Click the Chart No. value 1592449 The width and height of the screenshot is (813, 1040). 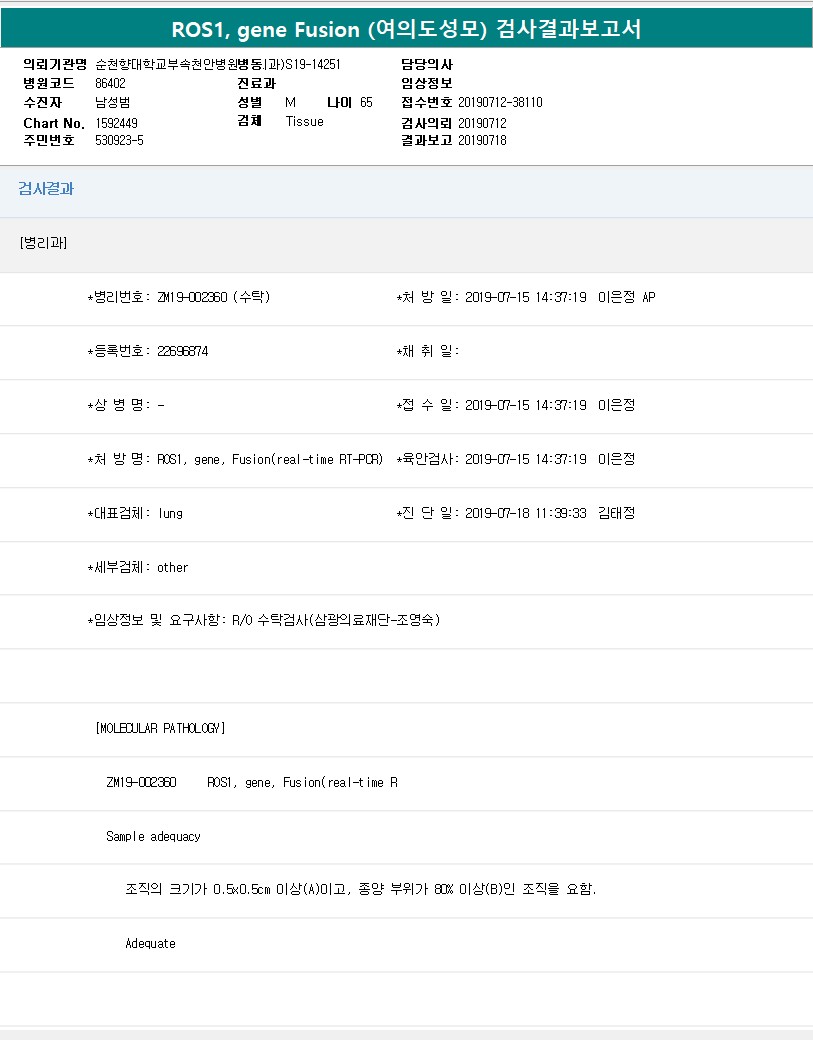point(116,123)
